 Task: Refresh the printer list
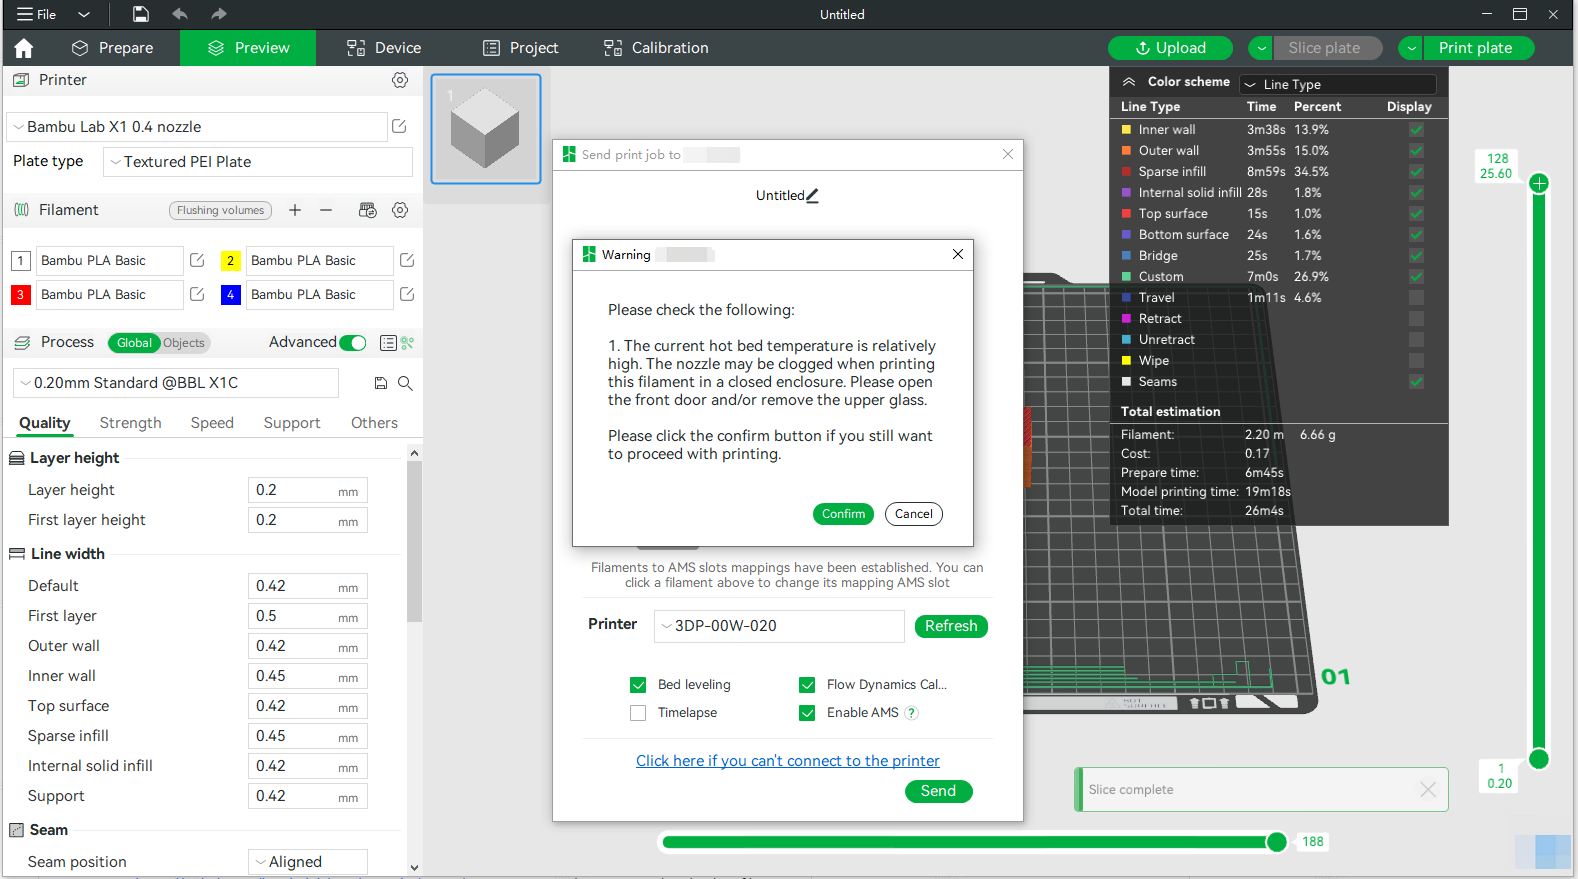pos(951,626)
